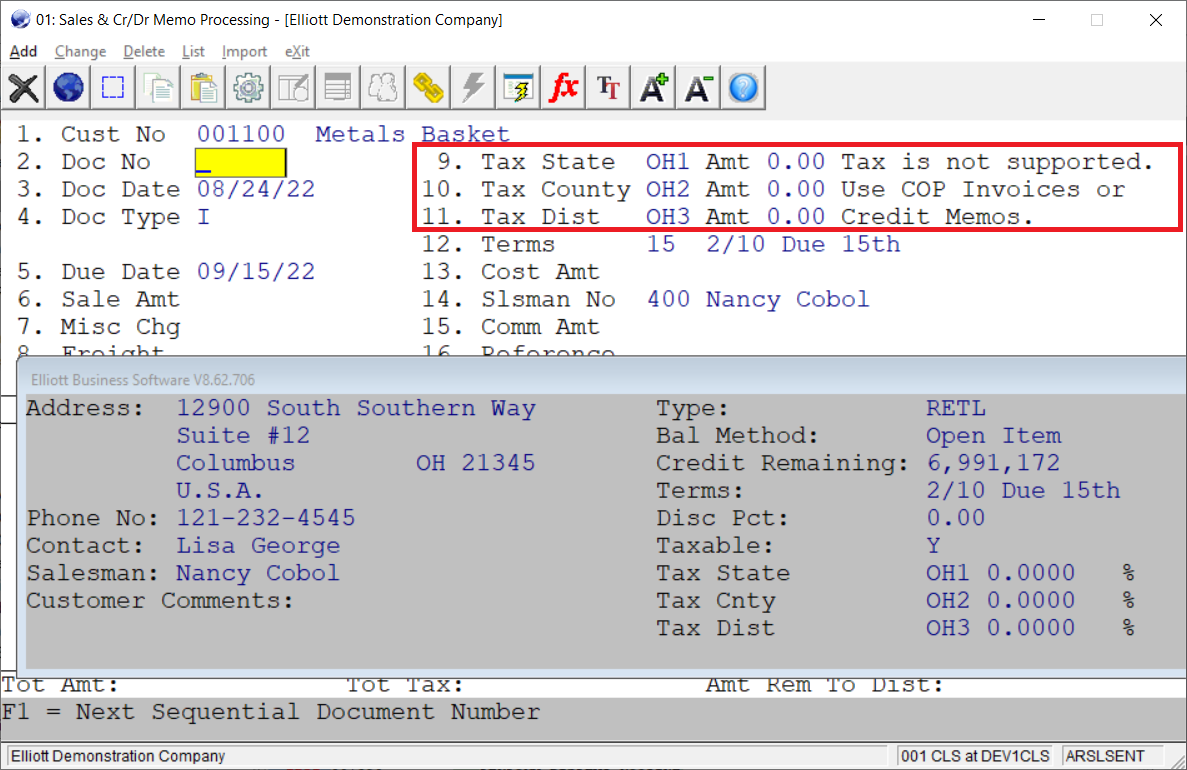Click the Misc Chg field label
This screenshot has height=770, width=1187.
(x=120, y=327)
